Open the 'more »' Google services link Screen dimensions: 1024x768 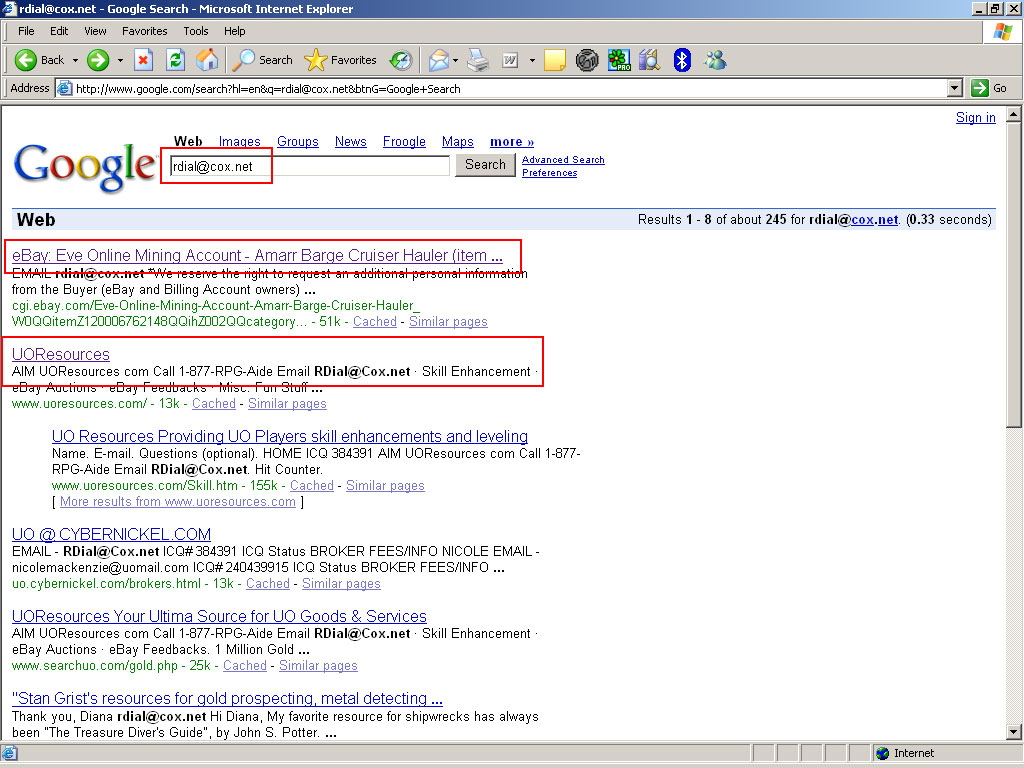[512, 142]
